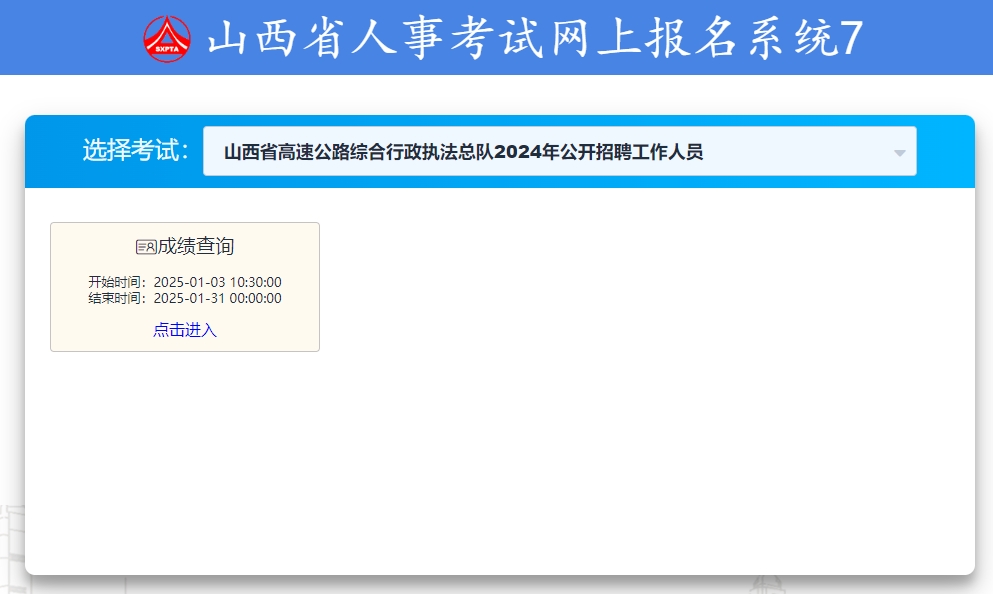Click the 结束时间 2025-01-31 line
Viewport: 993px width, 594px height.
(x=185, y=298)
